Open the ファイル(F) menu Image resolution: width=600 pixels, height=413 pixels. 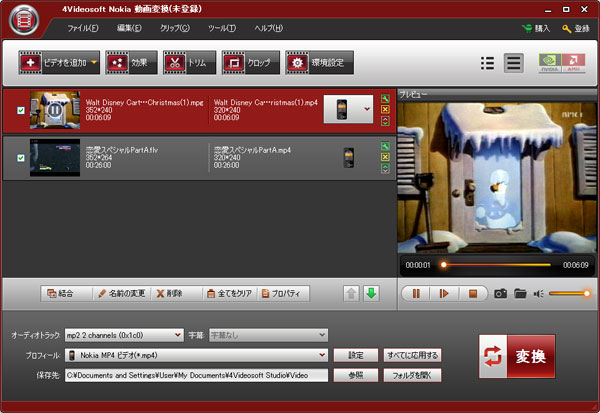click(x=83, y=28)
